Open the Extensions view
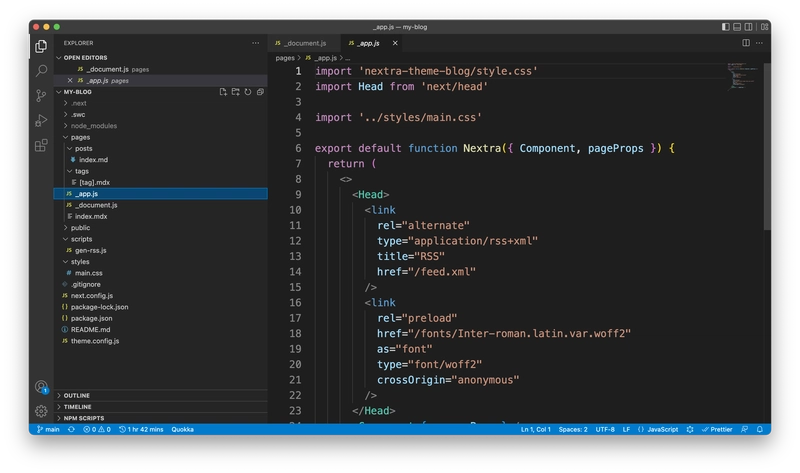Viewport: 800px width, 473px height. pyautogui.click(x=41, y=145)
